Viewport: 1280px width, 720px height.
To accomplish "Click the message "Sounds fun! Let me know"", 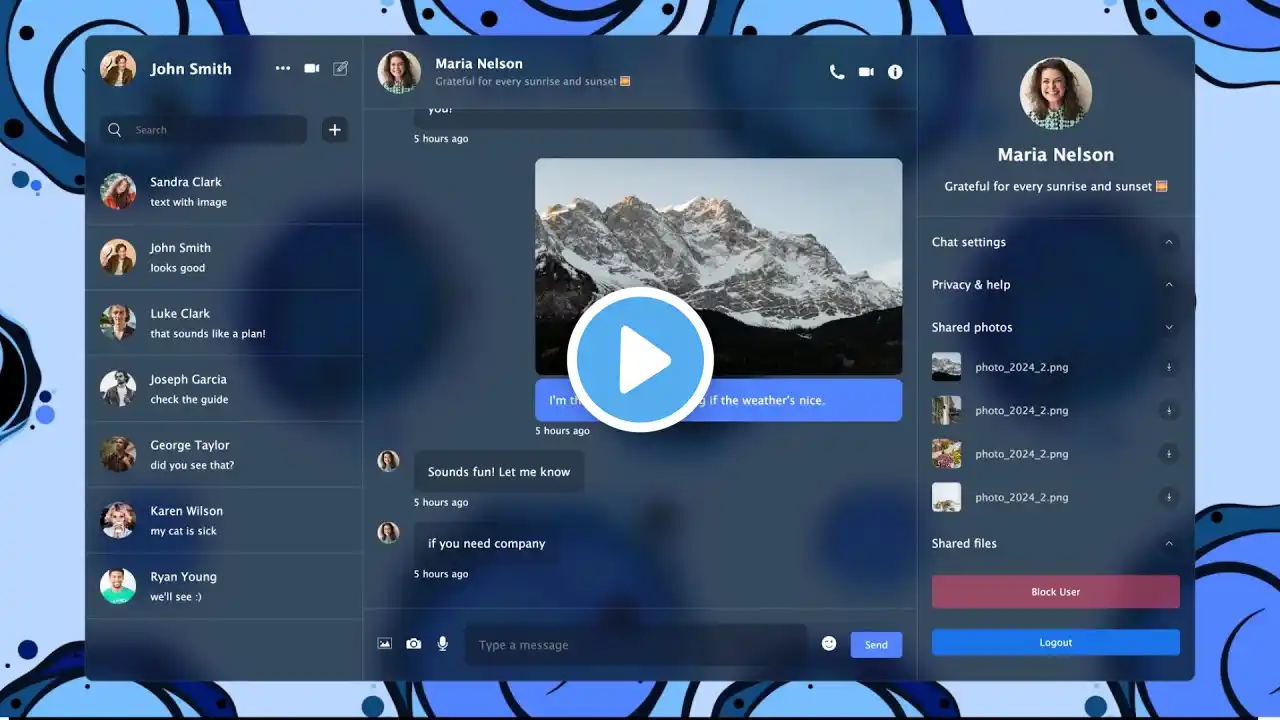I will pyautogui.click(x=499, y=472).
